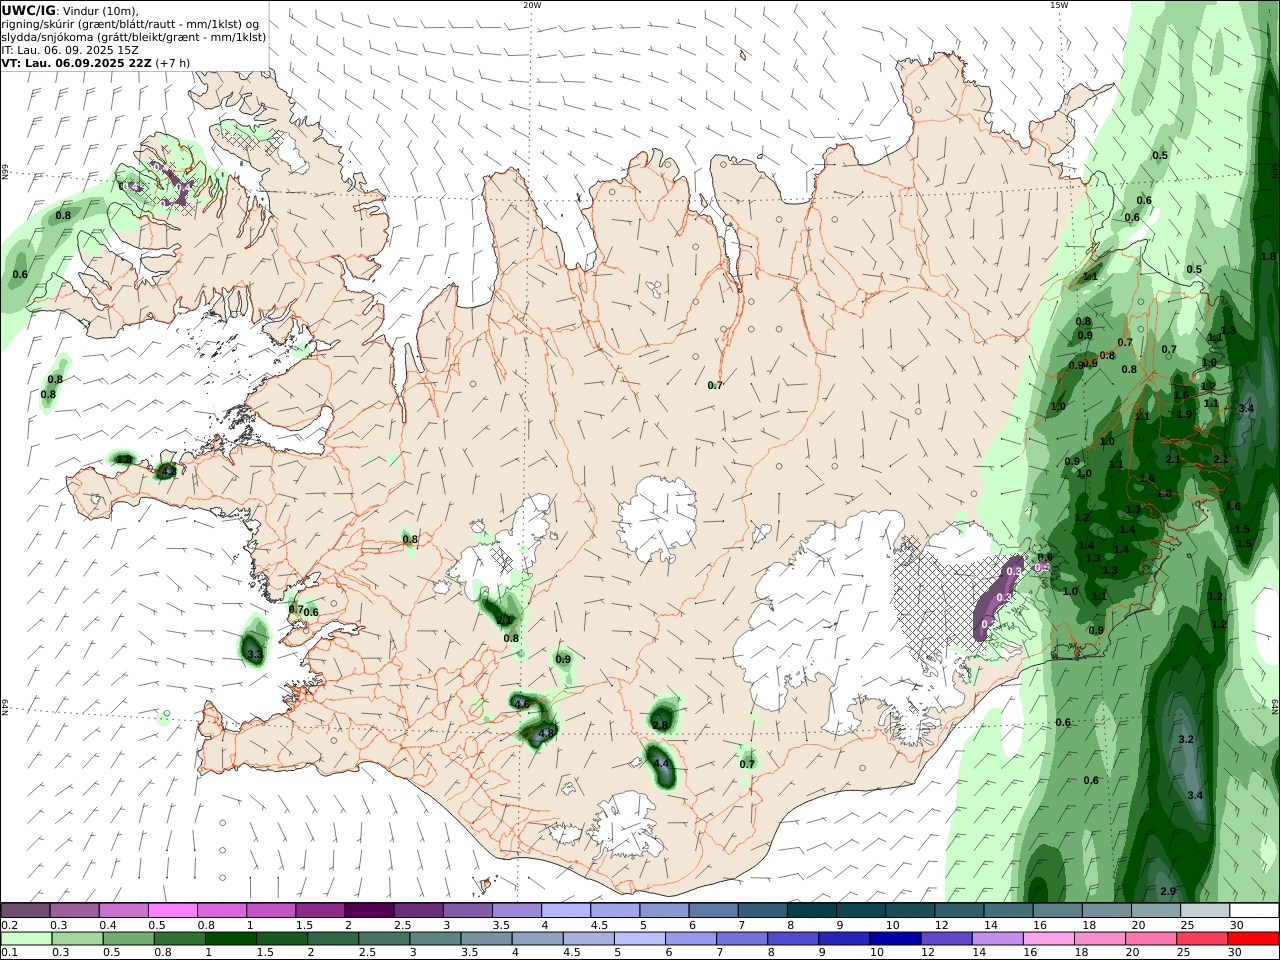The width and height of the screenshot is (1280, 960).
Task: Click the 2.8 precipitation value on map
Action: tap(660, 725)
